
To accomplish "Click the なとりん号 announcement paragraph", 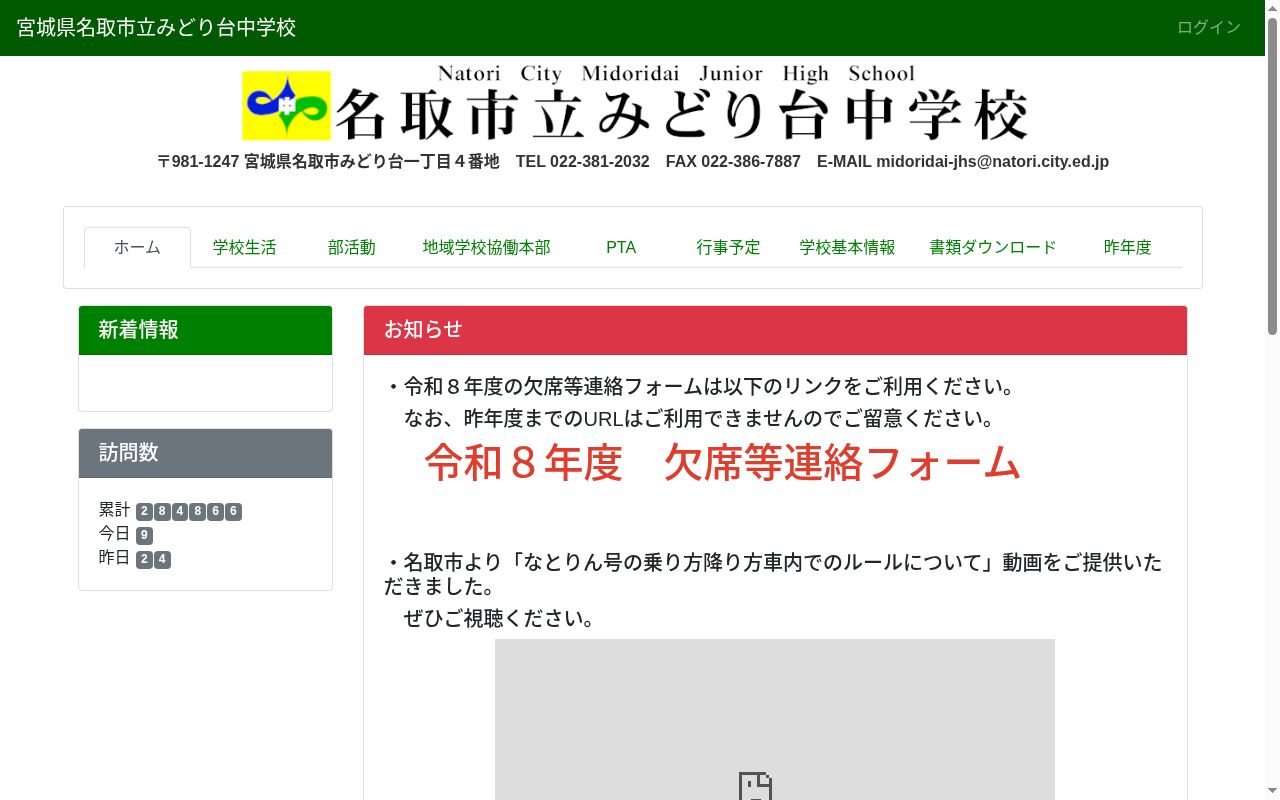I will point(773,574).
